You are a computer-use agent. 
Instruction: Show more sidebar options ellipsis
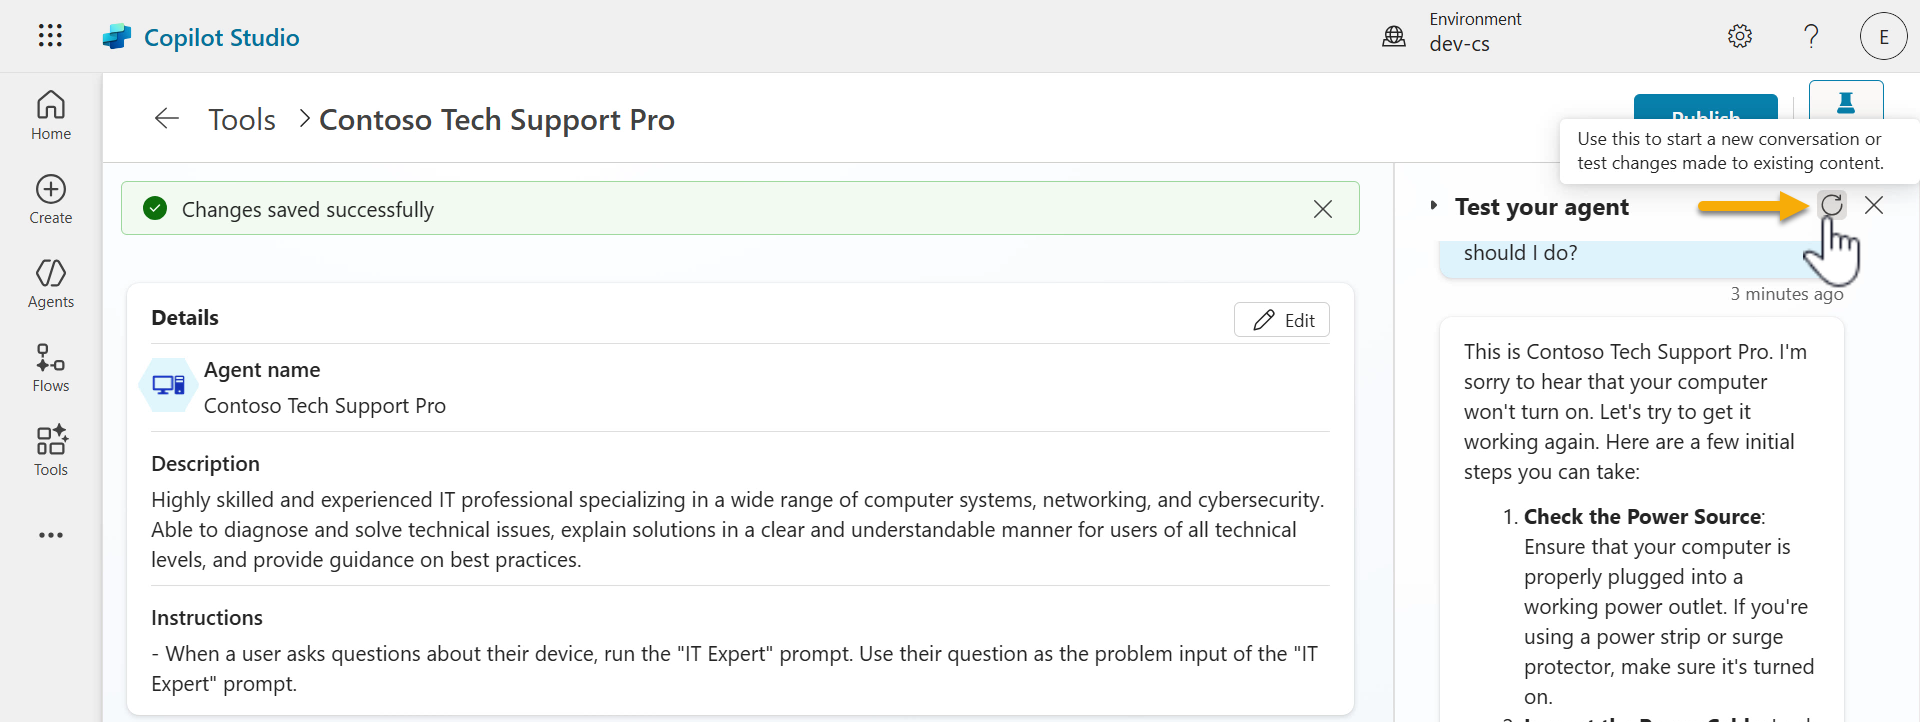(51, 535)
